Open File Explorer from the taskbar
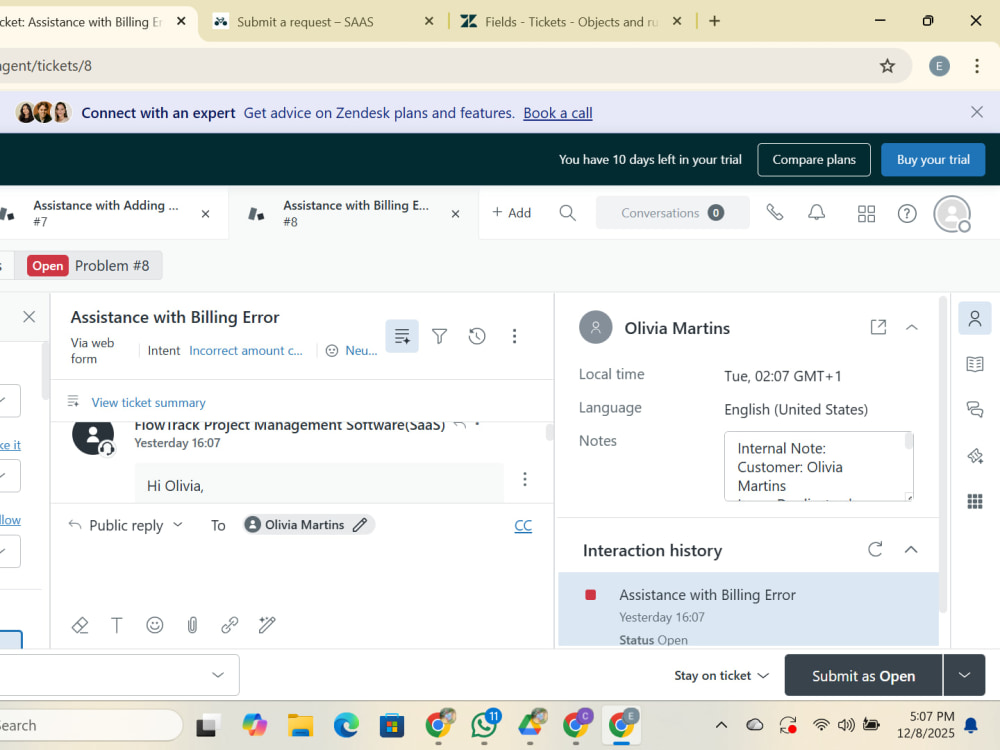Viewport: 1000px width, 750px height. pos(300,725)
